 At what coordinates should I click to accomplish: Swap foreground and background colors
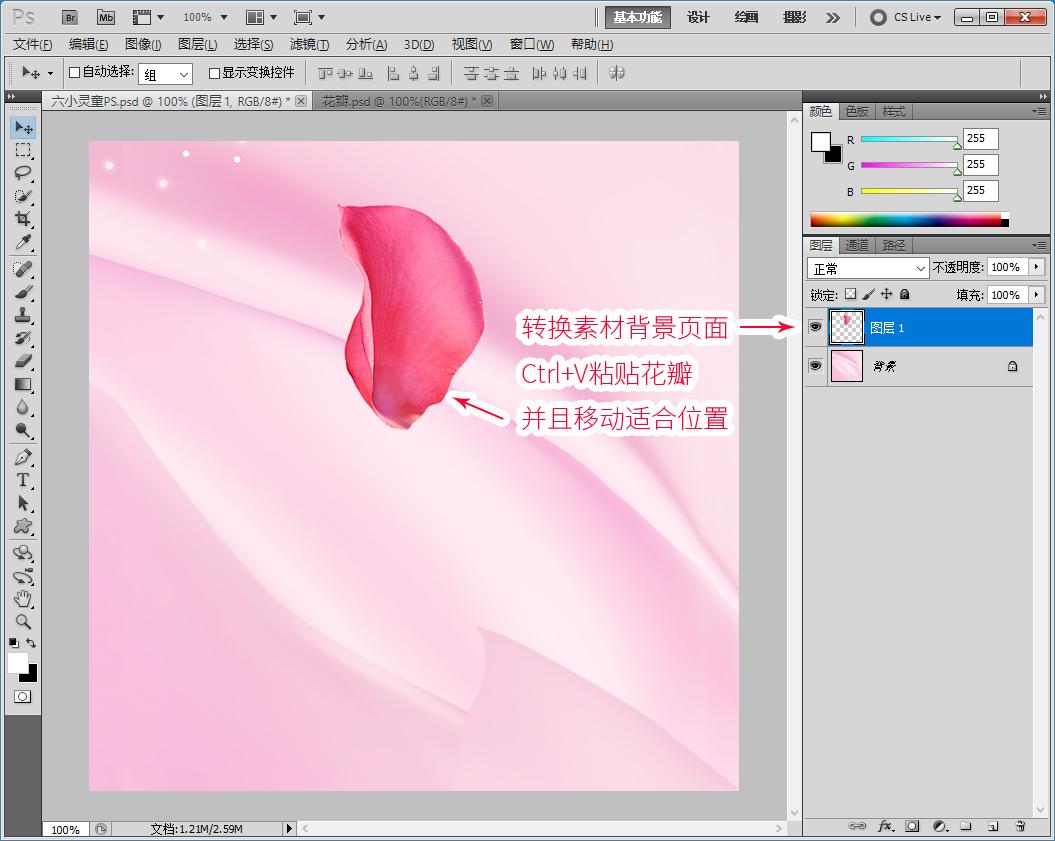pyautogui.click(x=31, y=643)
